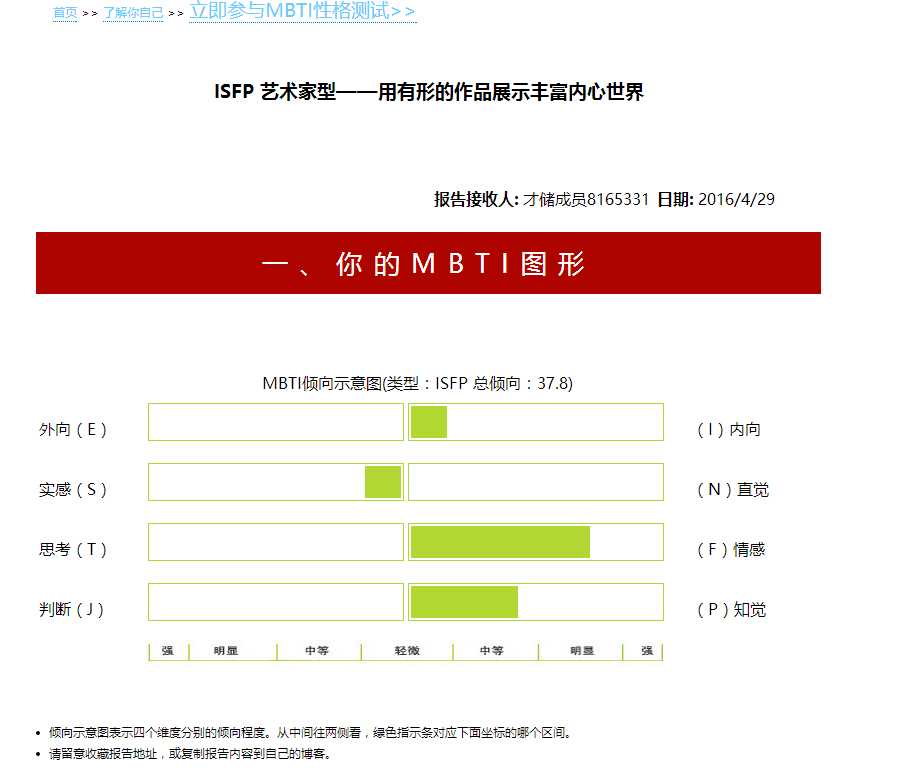
Task: Click the 轻微 label on the scale
Action: click(x=407, y=650)
